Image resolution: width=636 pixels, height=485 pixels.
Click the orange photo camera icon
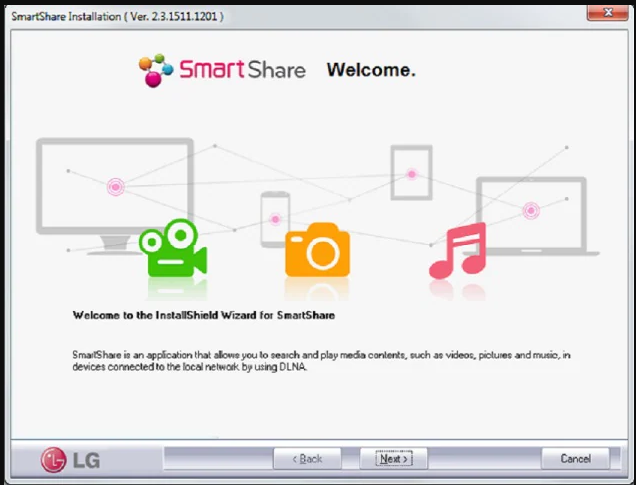[x=317, y=250]
